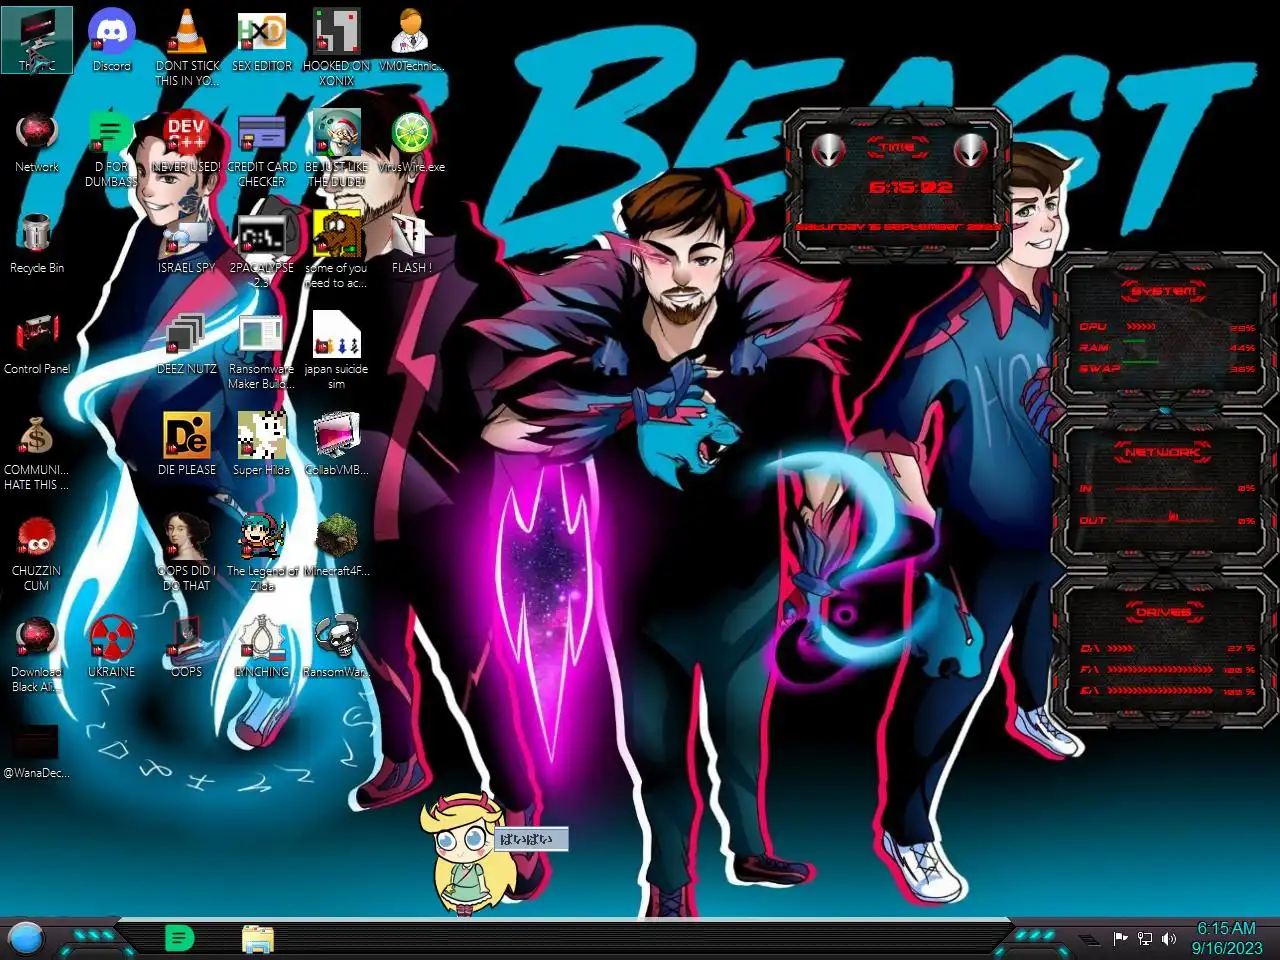The width and height of the screenshot is (1280, 960).
Task: Click the TIME gadget showing 6:15:02
Action: [897, 185]
